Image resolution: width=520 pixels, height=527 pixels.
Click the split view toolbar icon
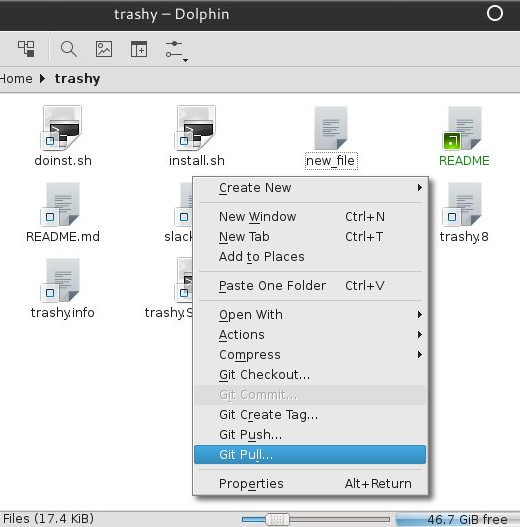pyautogui.click(x=138, y=49)
